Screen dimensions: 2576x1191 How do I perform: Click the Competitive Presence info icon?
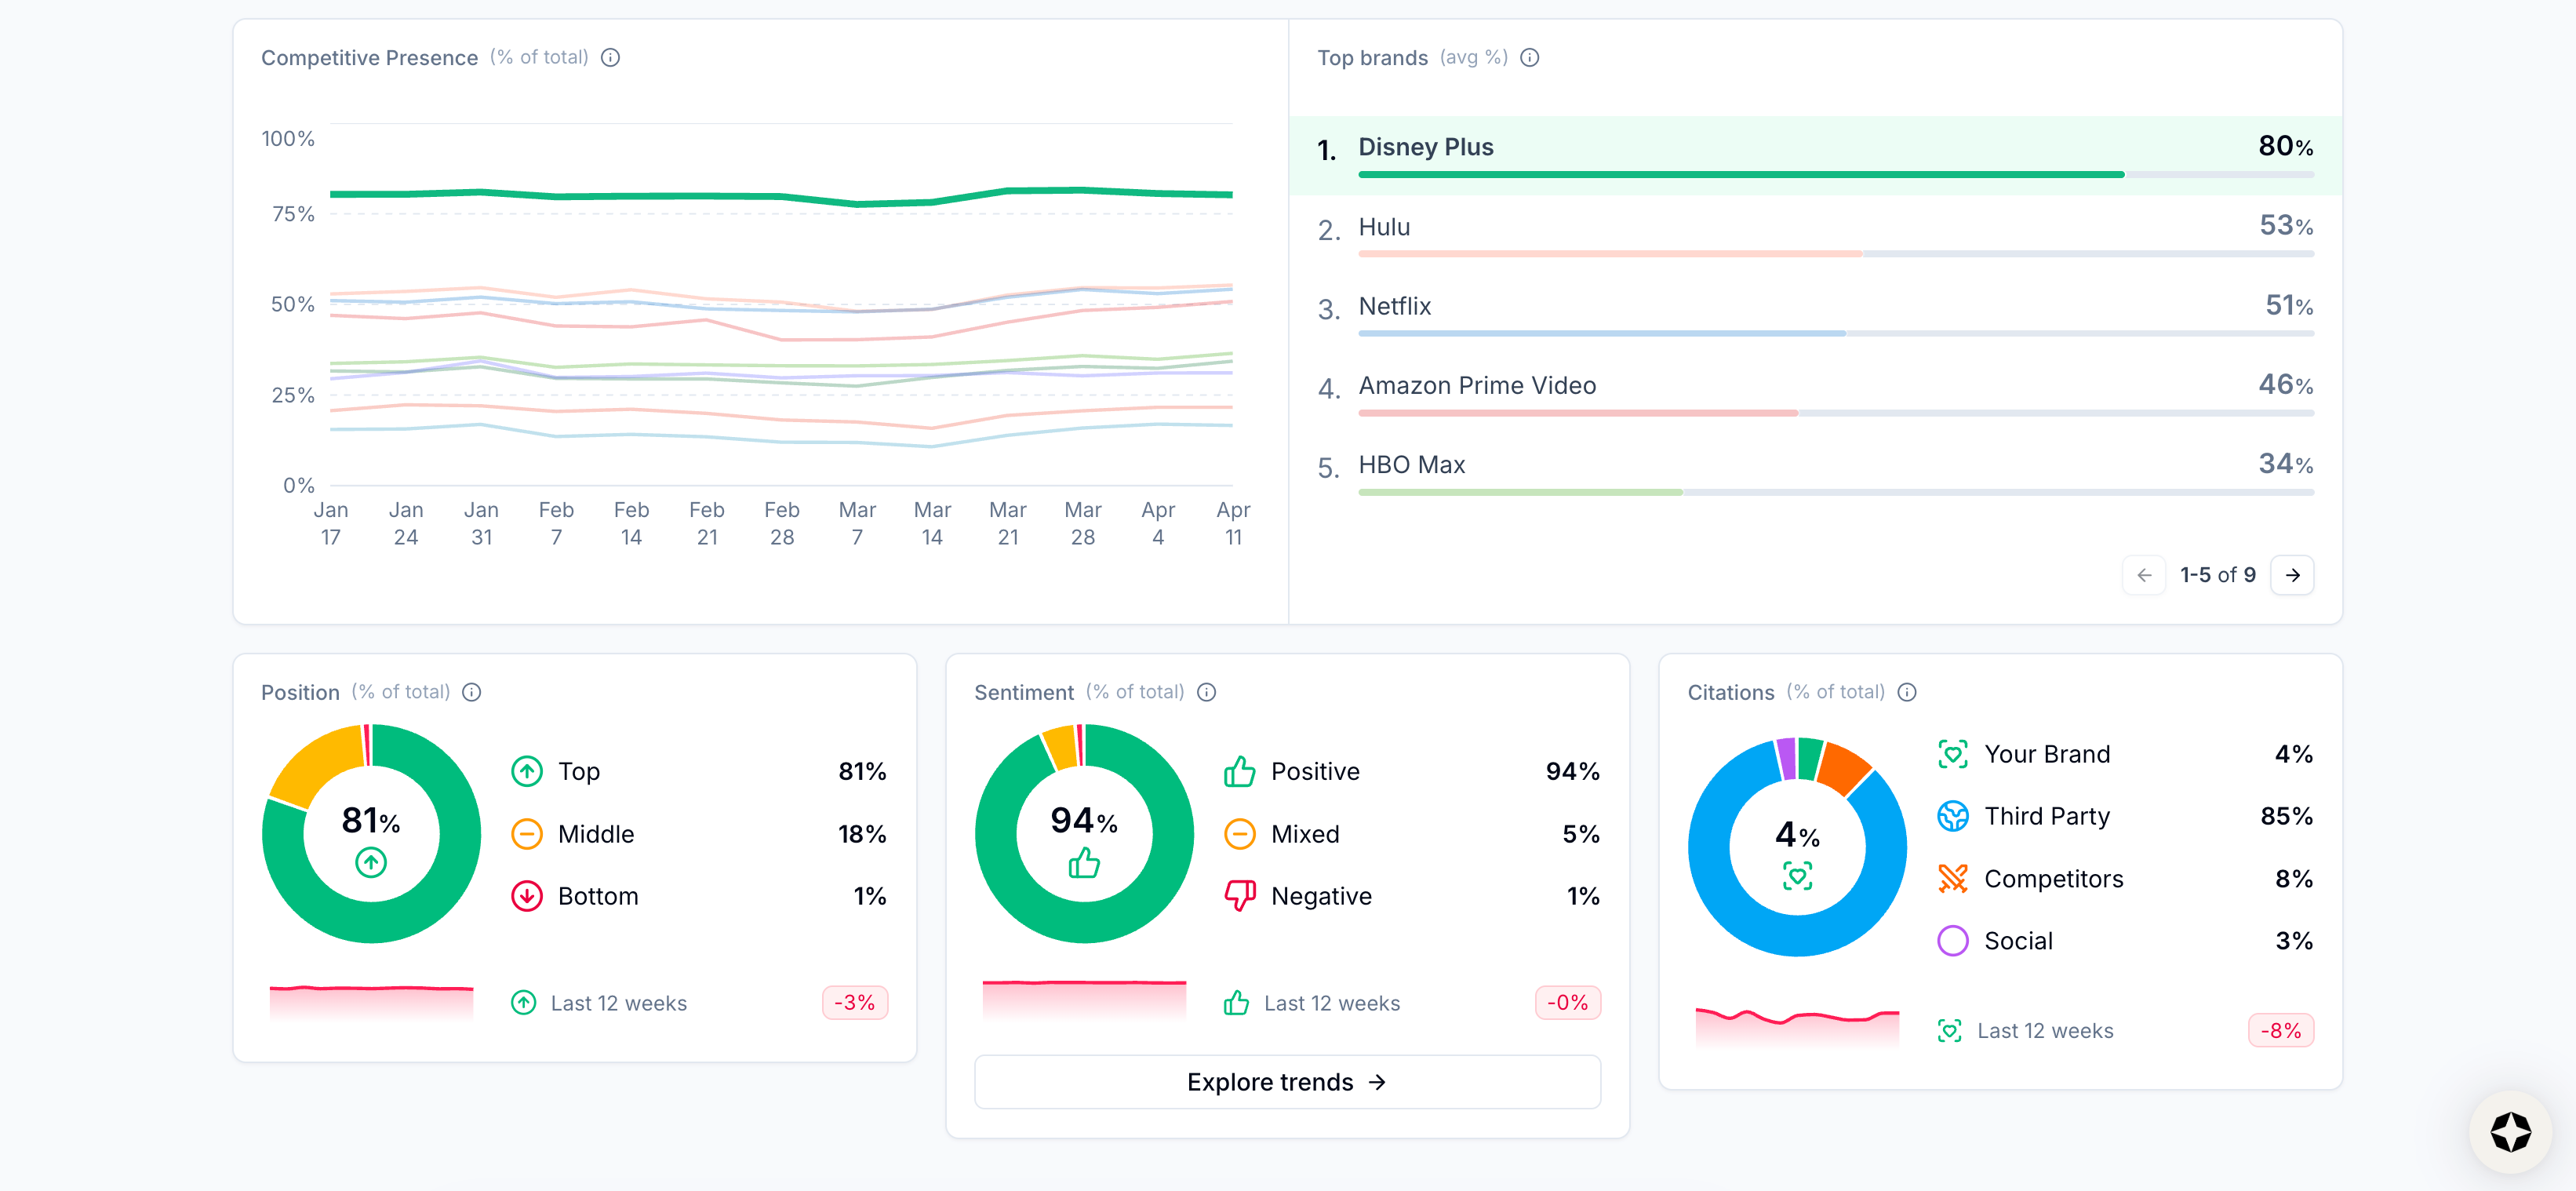pos(610,58)
